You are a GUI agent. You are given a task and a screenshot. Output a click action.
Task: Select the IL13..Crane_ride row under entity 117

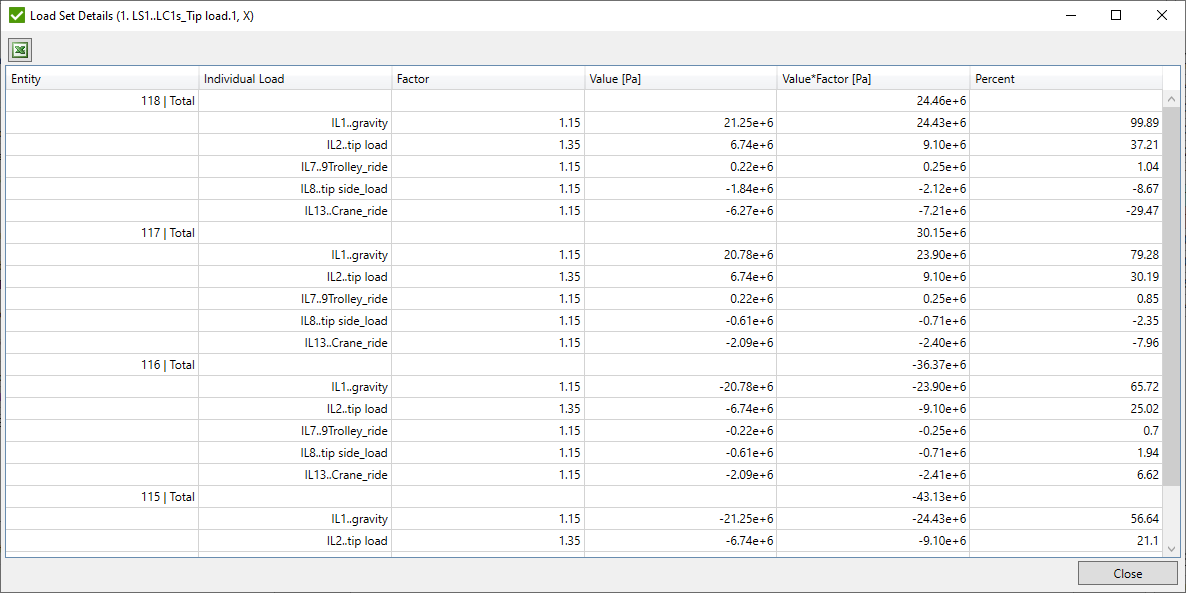400,342
